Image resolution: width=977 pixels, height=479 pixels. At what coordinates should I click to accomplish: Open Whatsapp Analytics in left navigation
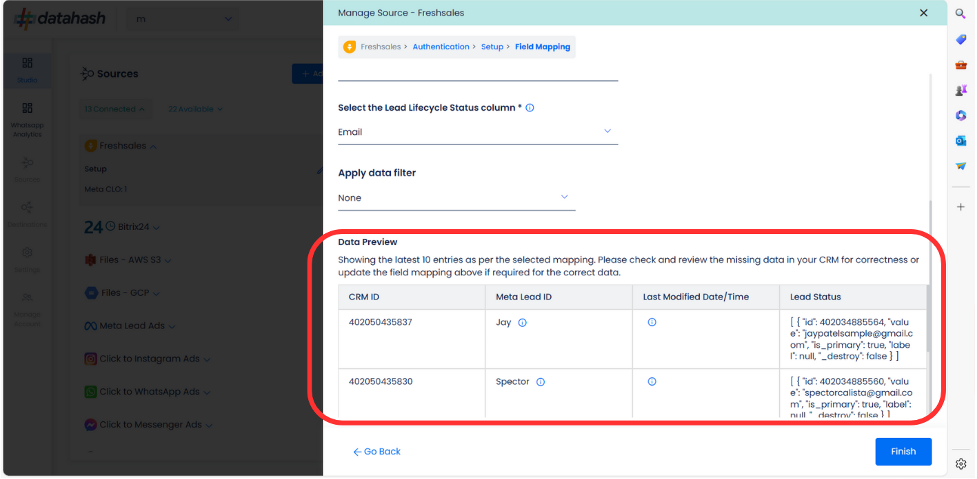tap(27, 120)
